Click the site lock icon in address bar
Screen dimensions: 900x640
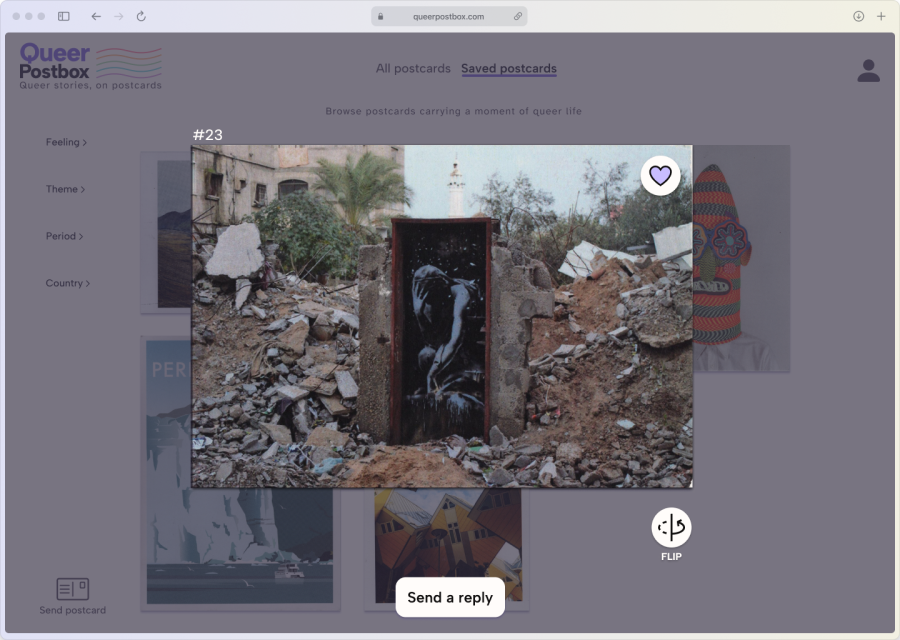[381, 17]
